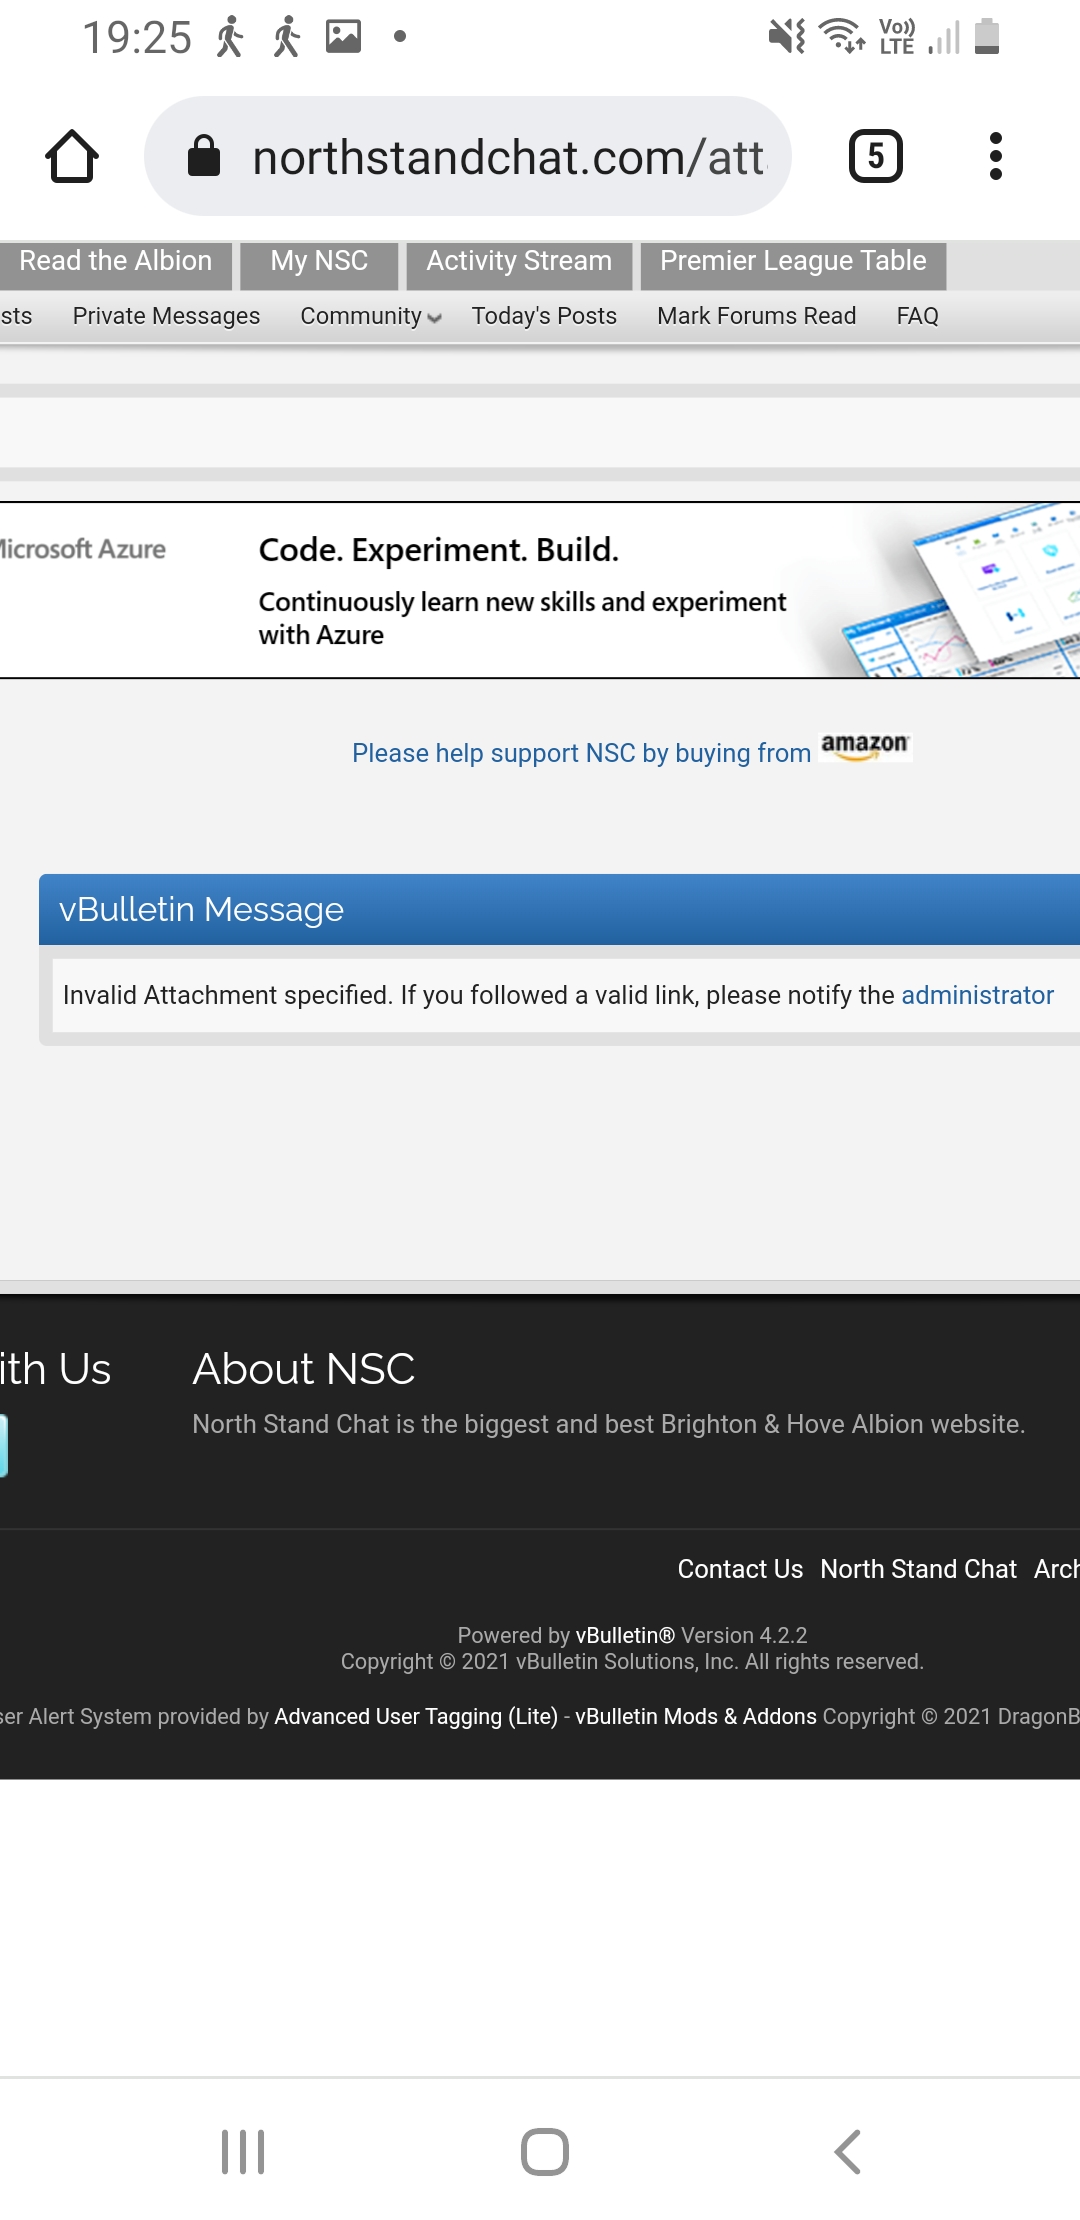Screen dimensions: 1080x2220
Task: Open the tab switcher showing 5 tabs
Action: tap(875, 156)
